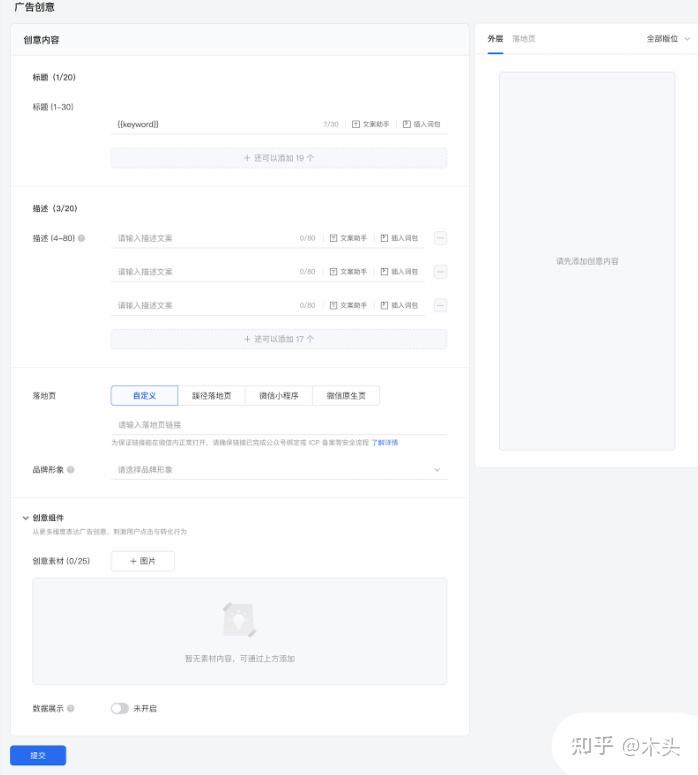Click the help icon next to 描述 (4–80)
The height and width of the screenshot is (775, 698).
81,239
